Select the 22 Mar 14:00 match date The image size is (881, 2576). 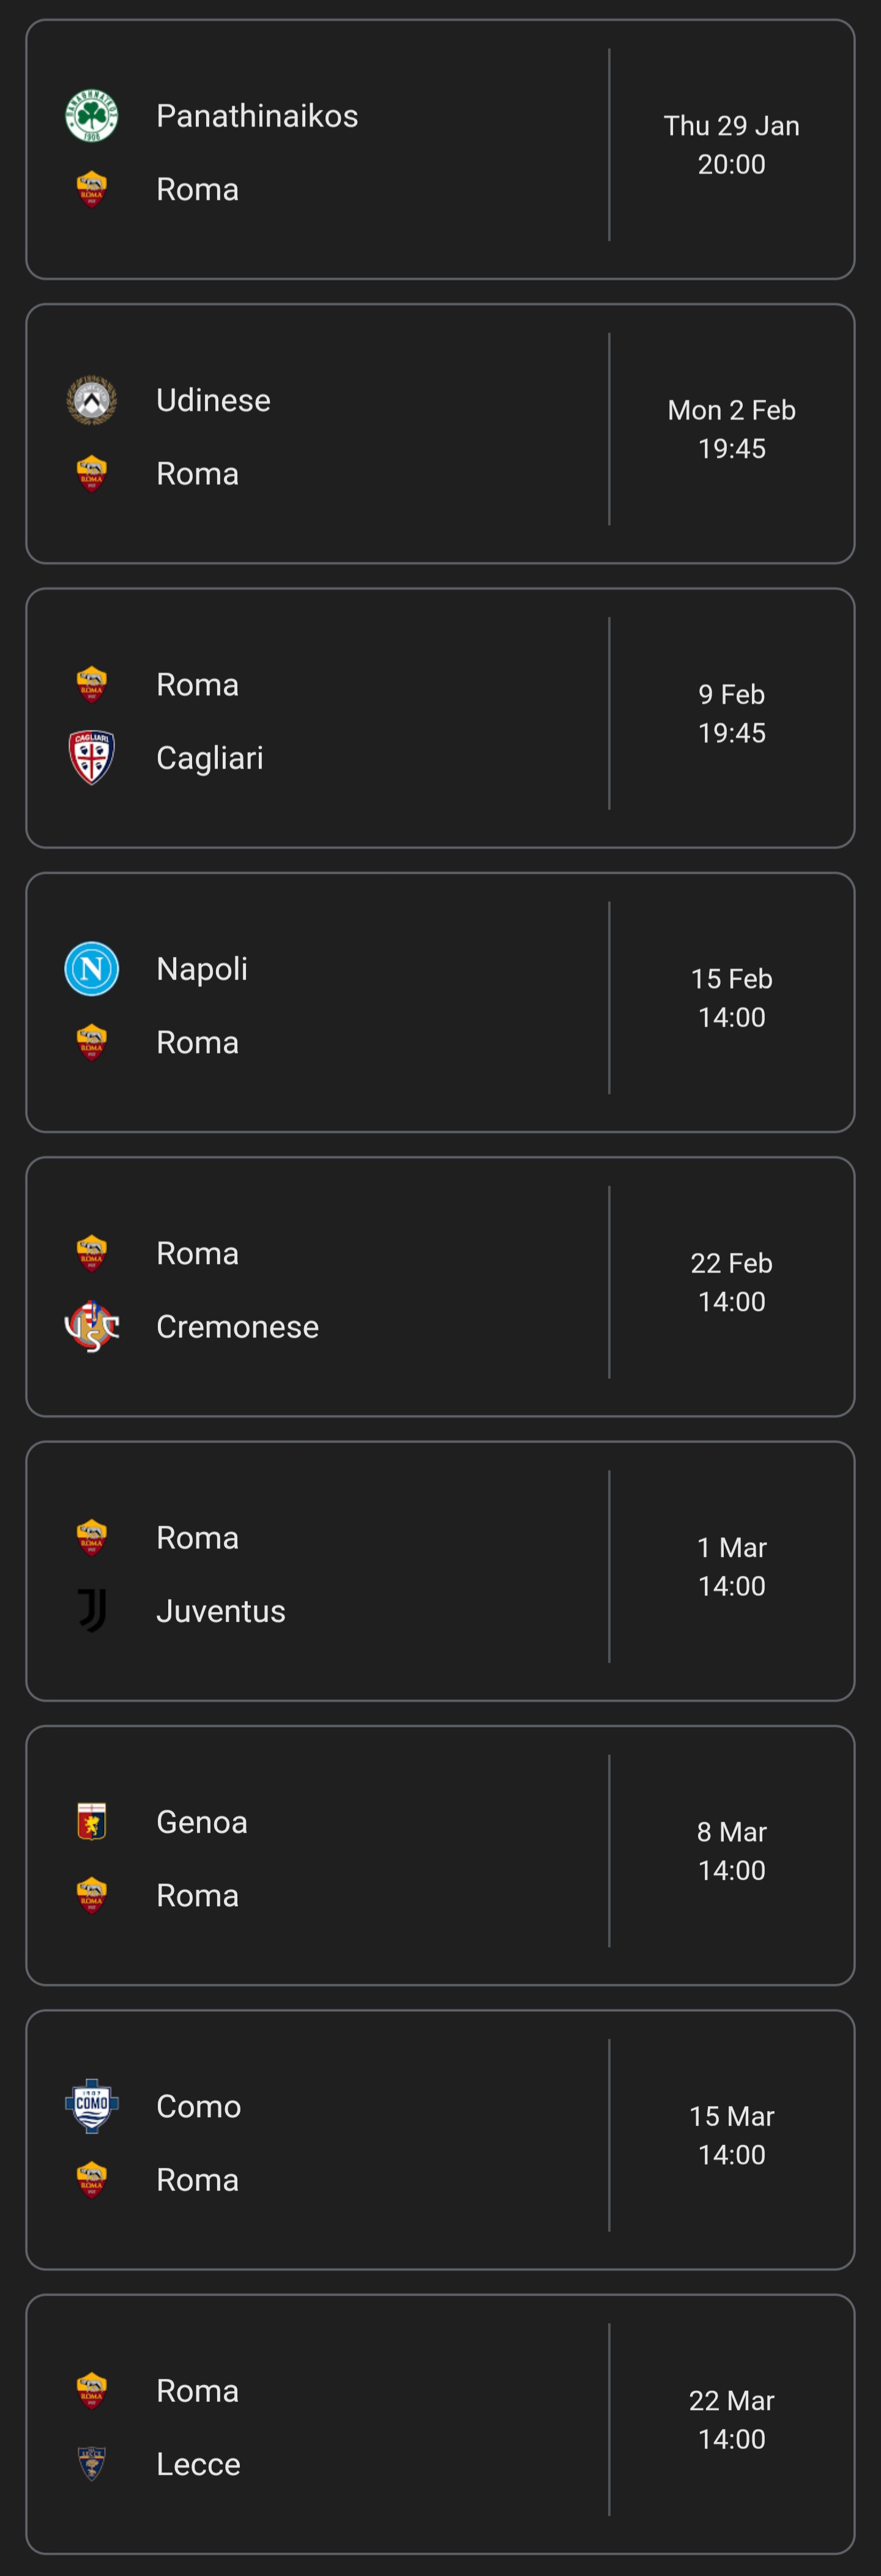coord(731,2419)
